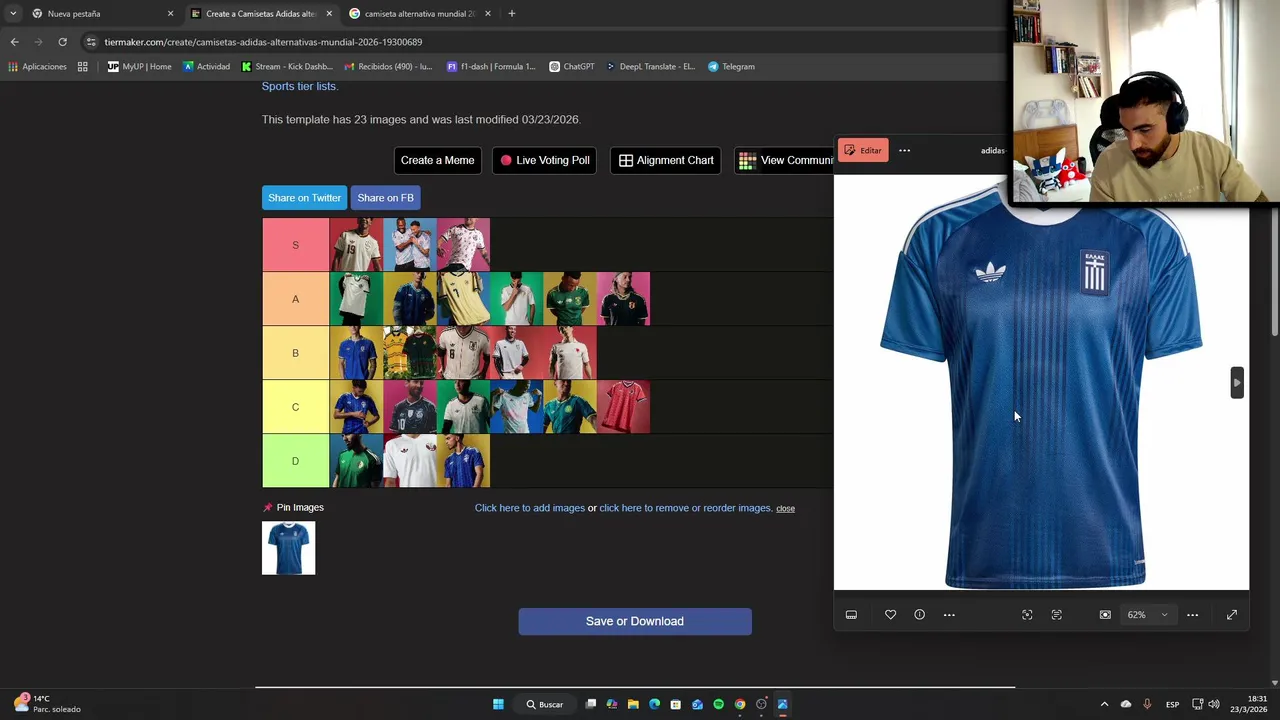Open the ellipsis menu beside Editar
Image resolution: width=1280 pixels, height=720 pixels.
click(x=904, y=150)
